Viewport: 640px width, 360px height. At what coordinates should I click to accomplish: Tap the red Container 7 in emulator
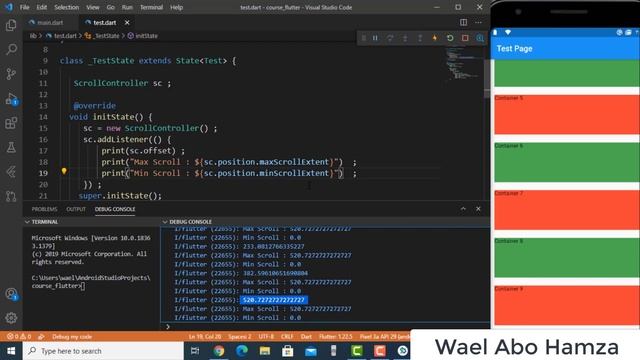pyautogui.click(x=567, y=210)
